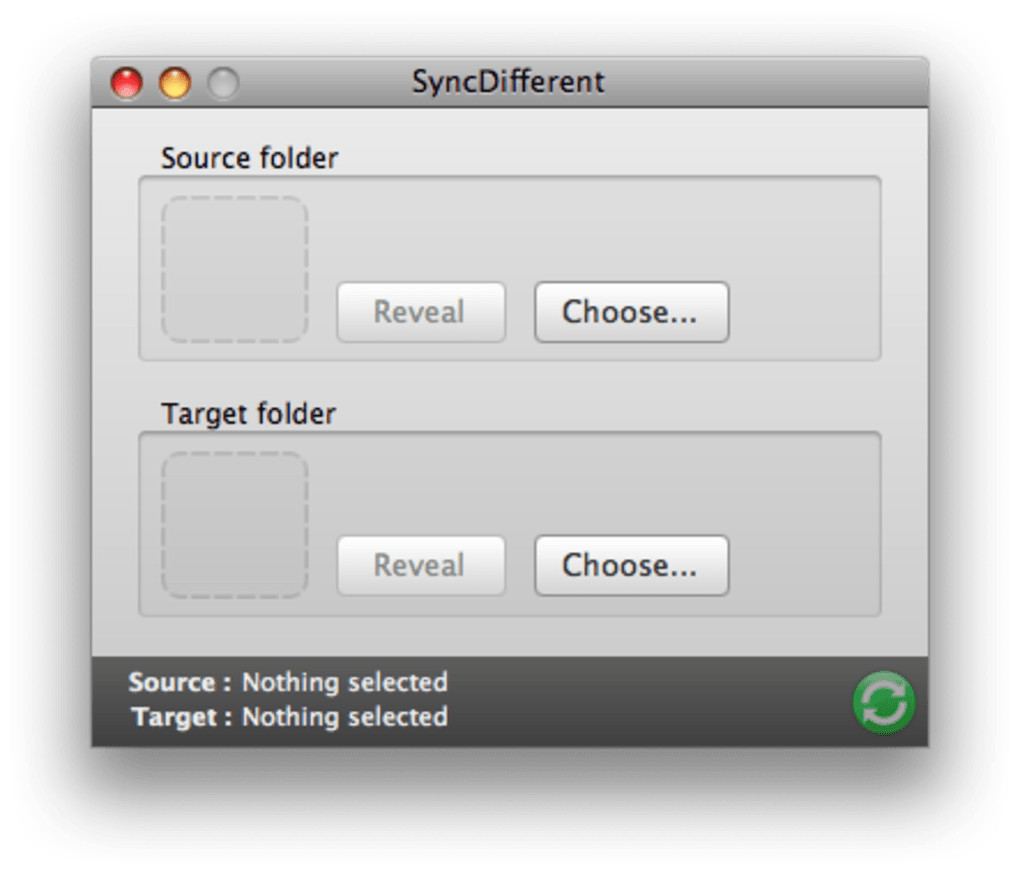1020x873 pixels.
Task: Click the Target folder dashed drop well
Action: pos(234,525)
